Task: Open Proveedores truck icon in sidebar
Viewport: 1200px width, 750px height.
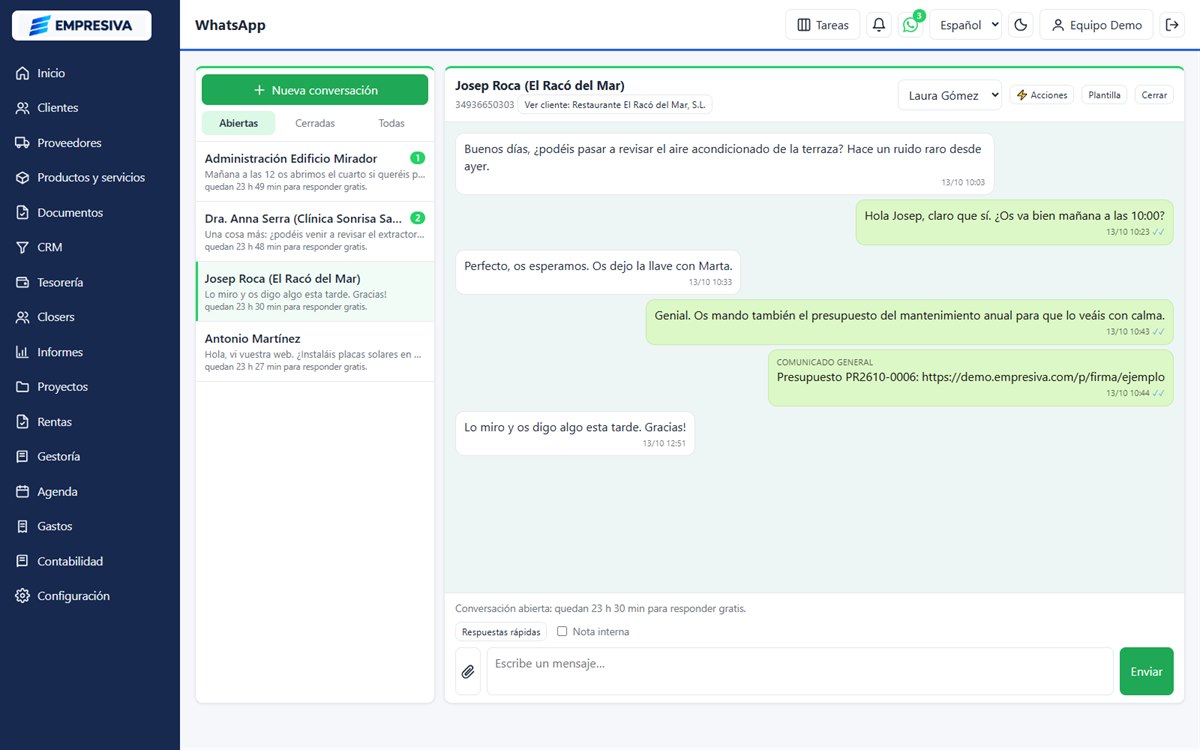Action: [22, 143]
